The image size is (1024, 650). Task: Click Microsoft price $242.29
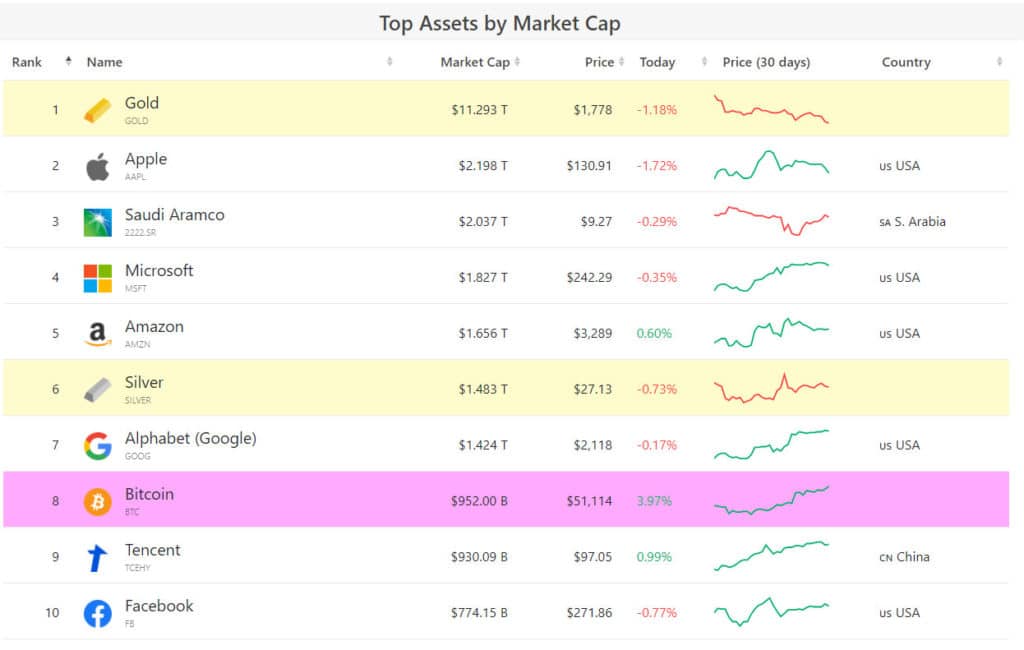click(589, 278)
